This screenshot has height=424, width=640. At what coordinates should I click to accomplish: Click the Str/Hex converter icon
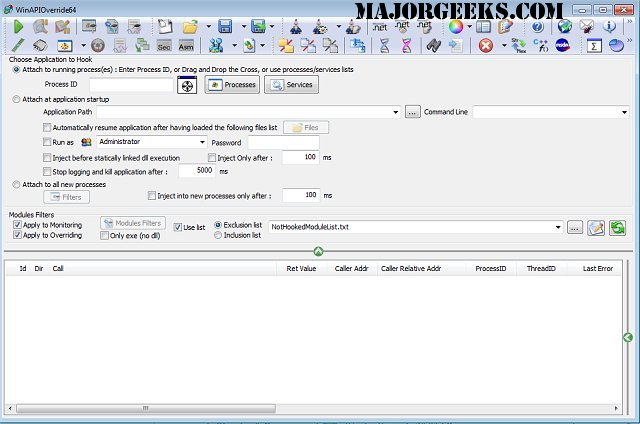[518, 45]
